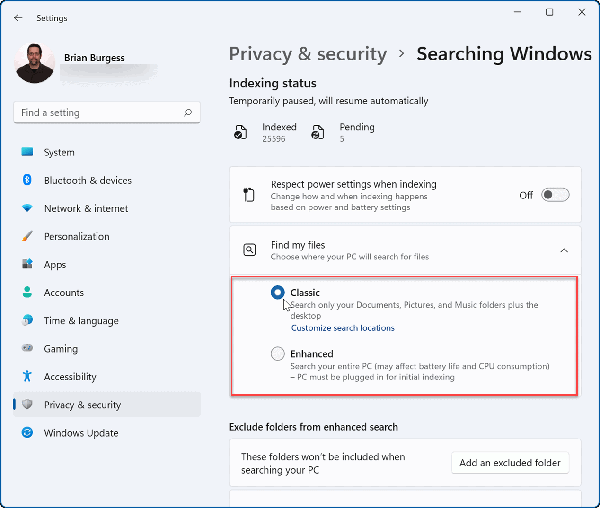Collapse the Find my files section
600x508 pixels.
point(564,251)
